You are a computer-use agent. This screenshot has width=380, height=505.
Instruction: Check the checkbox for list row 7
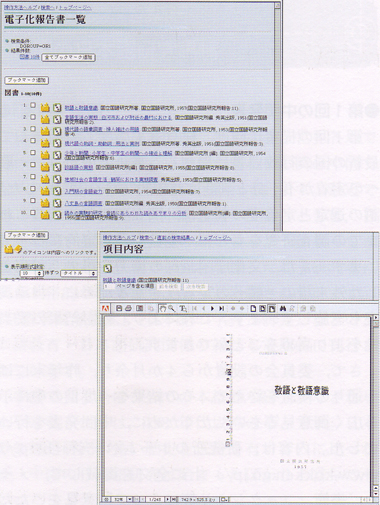tap(33, 177)
